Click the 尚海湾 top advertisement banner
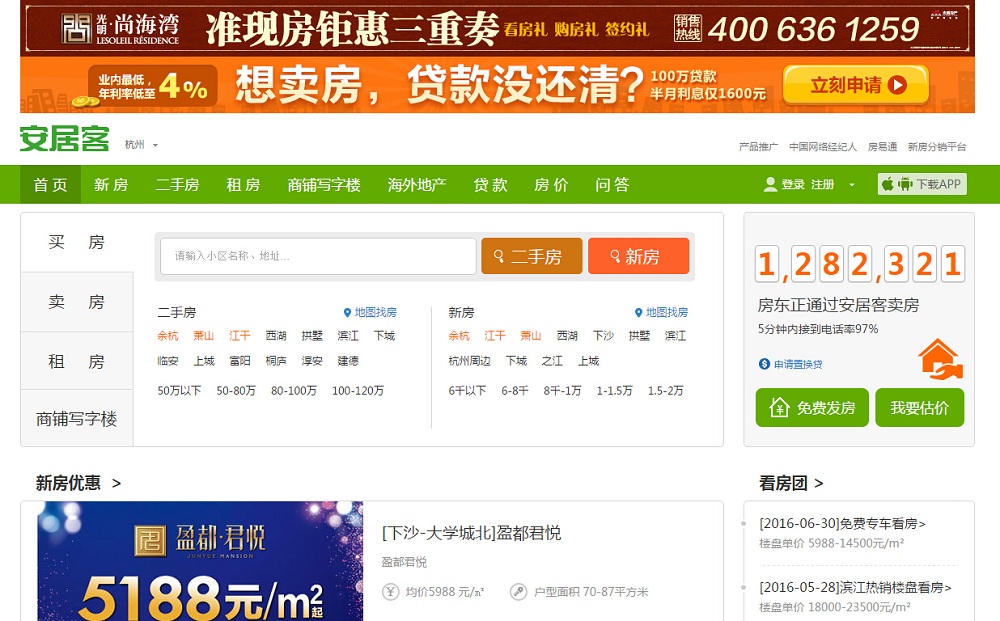The width and height of the screenshot is (1000, 621). click(x=497, y=29)
